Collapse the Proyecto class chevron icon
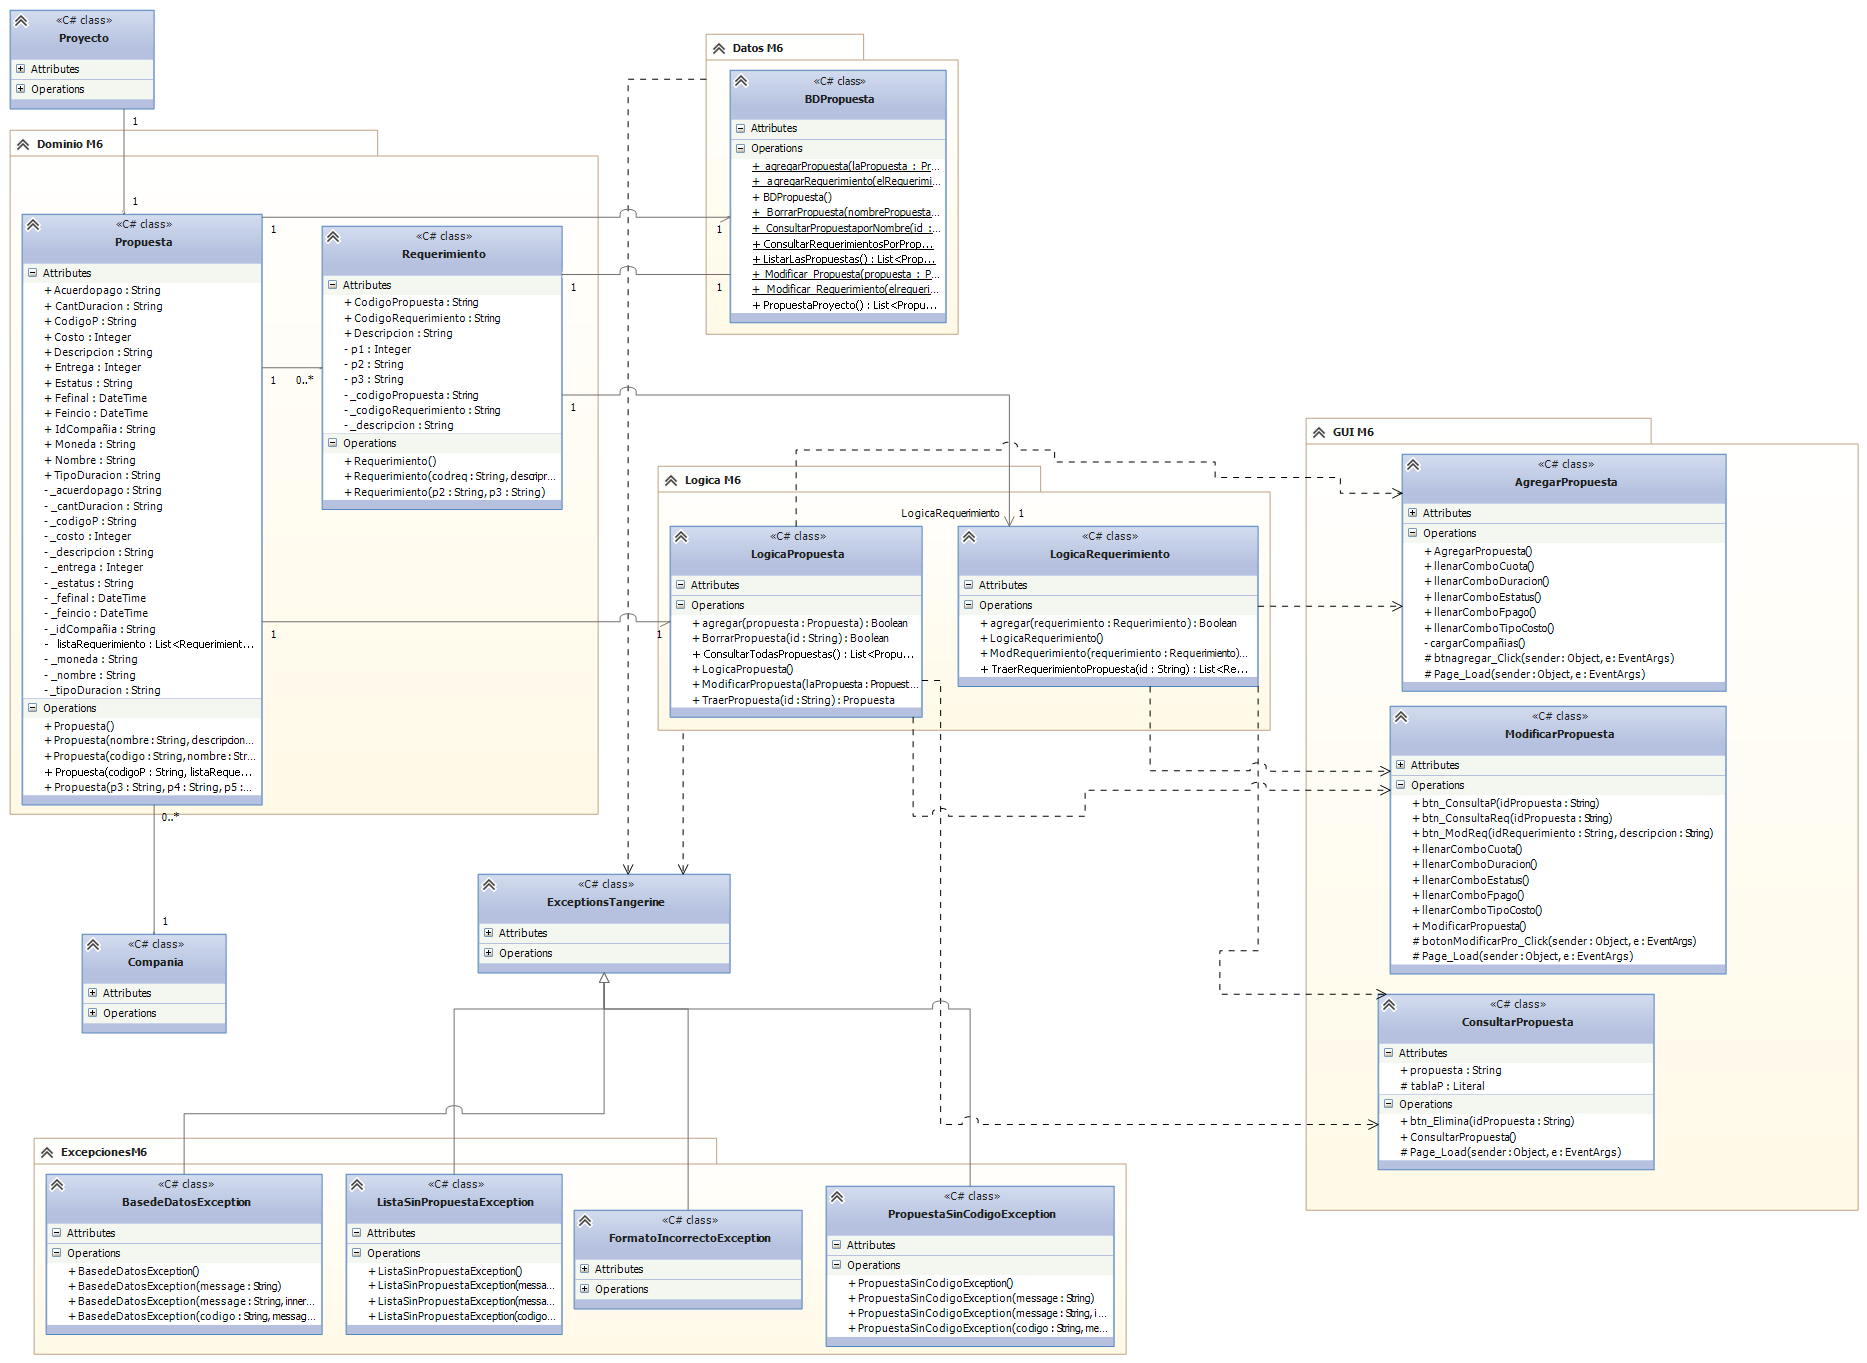 [x=21, y=21]
